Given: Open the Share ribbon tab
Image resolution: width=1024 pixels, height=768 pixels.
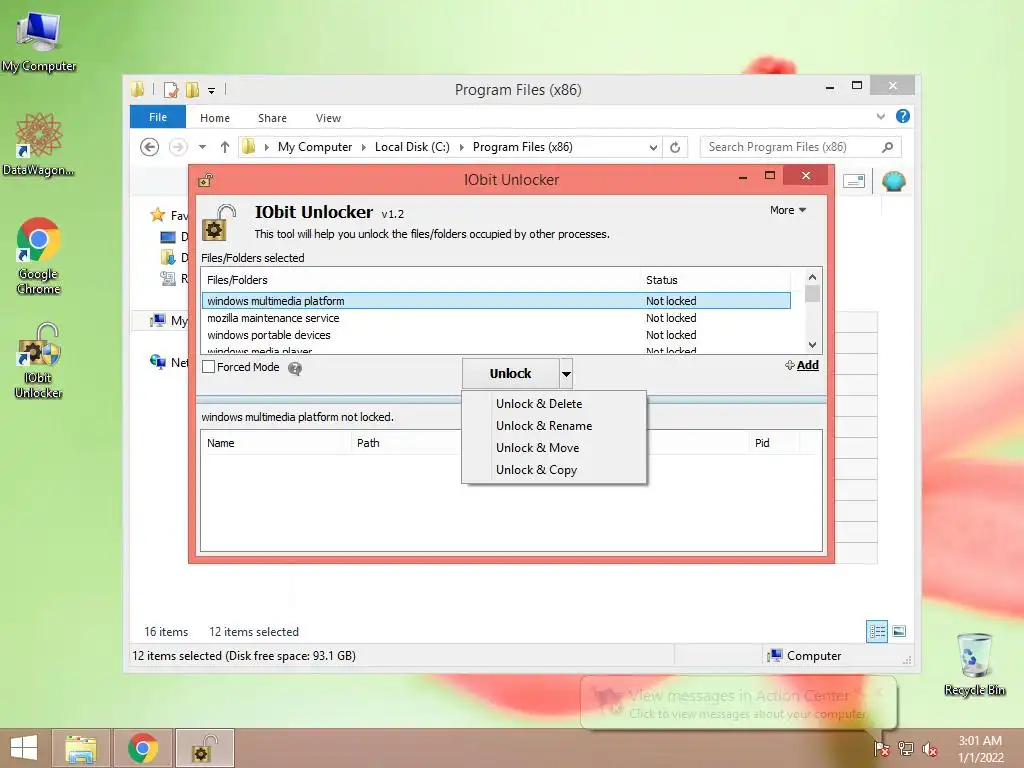Looking at the screenshot, I should tap(272, 118).
